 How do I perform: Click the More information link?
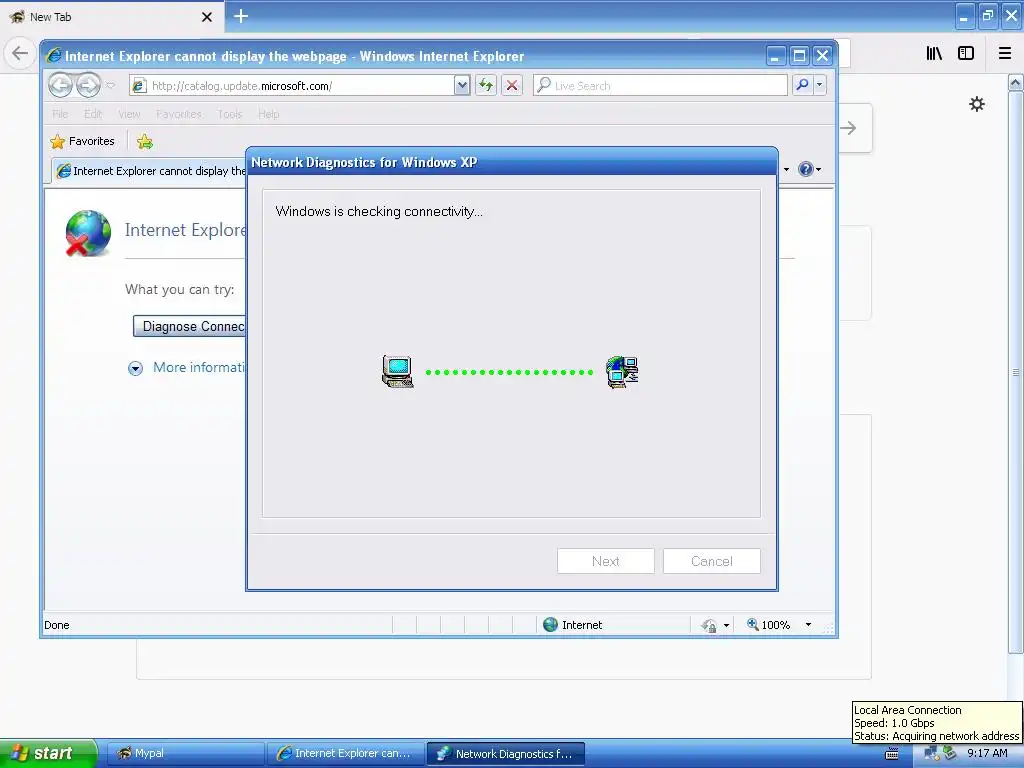[199, 367]
